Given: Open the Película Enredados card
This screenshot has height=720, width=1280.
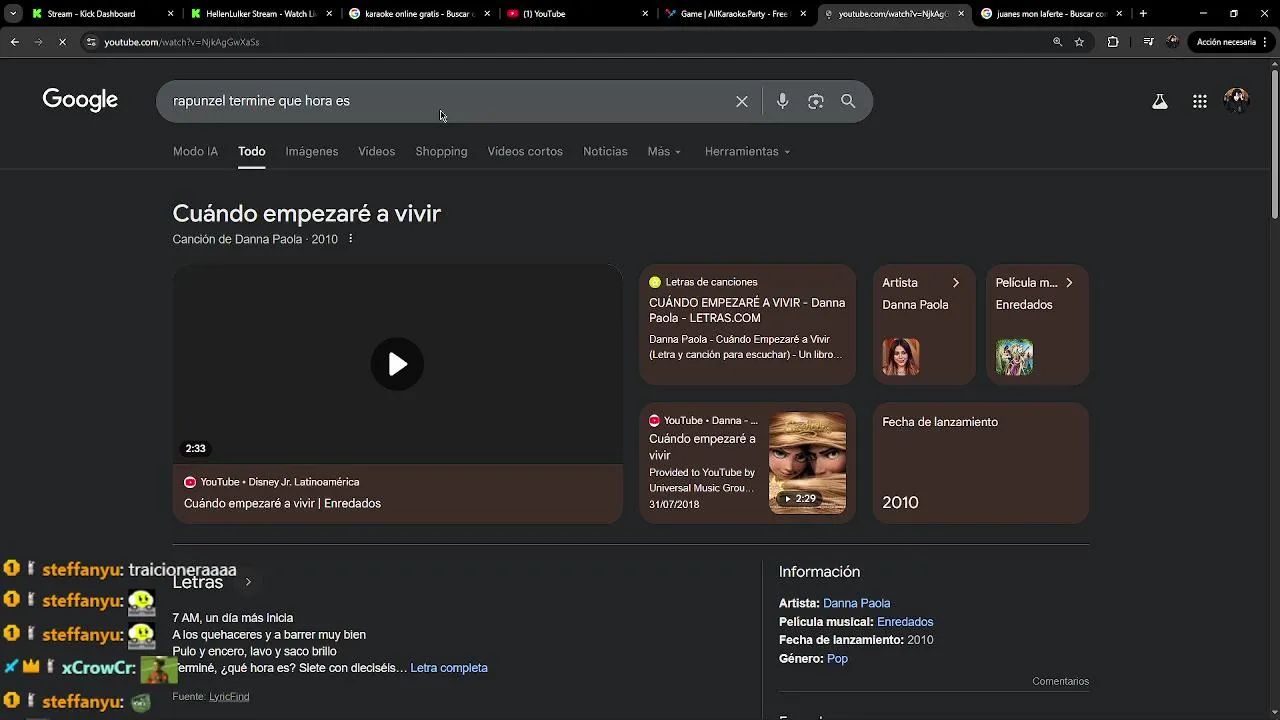Looking at the screenshot, I should click(x=1037, y=324).
